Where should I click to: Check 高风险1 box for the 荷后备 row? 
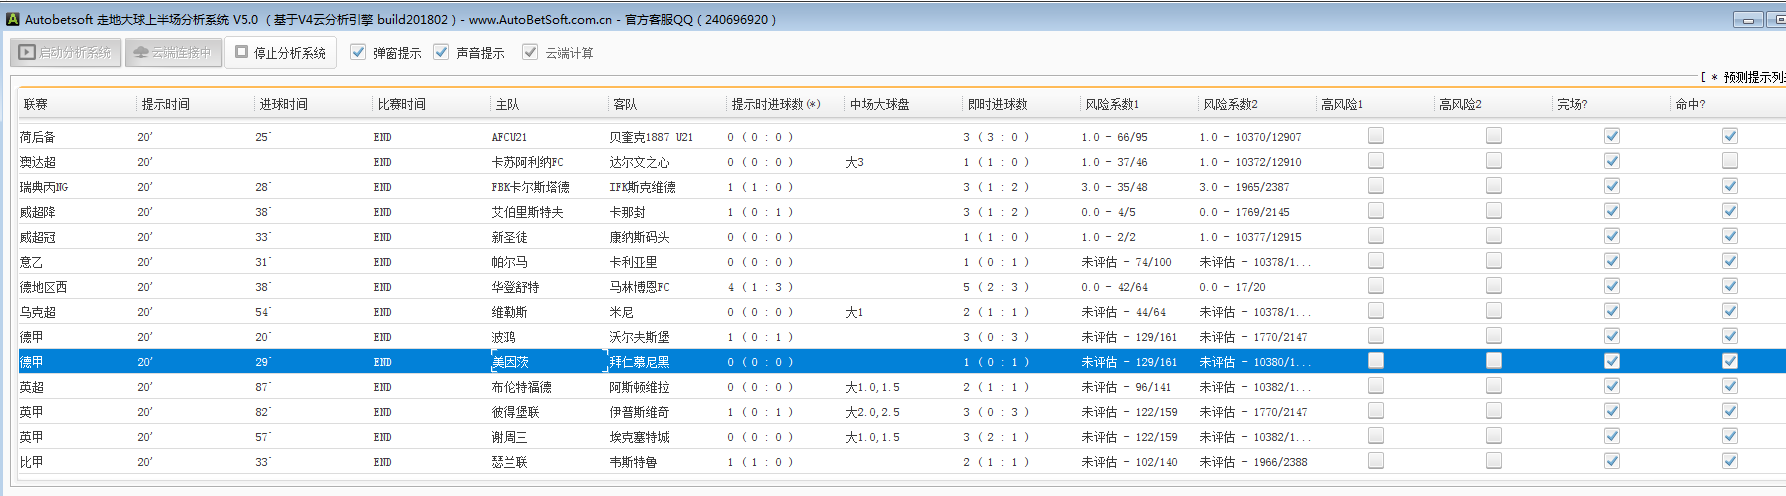pos(1376,136)
